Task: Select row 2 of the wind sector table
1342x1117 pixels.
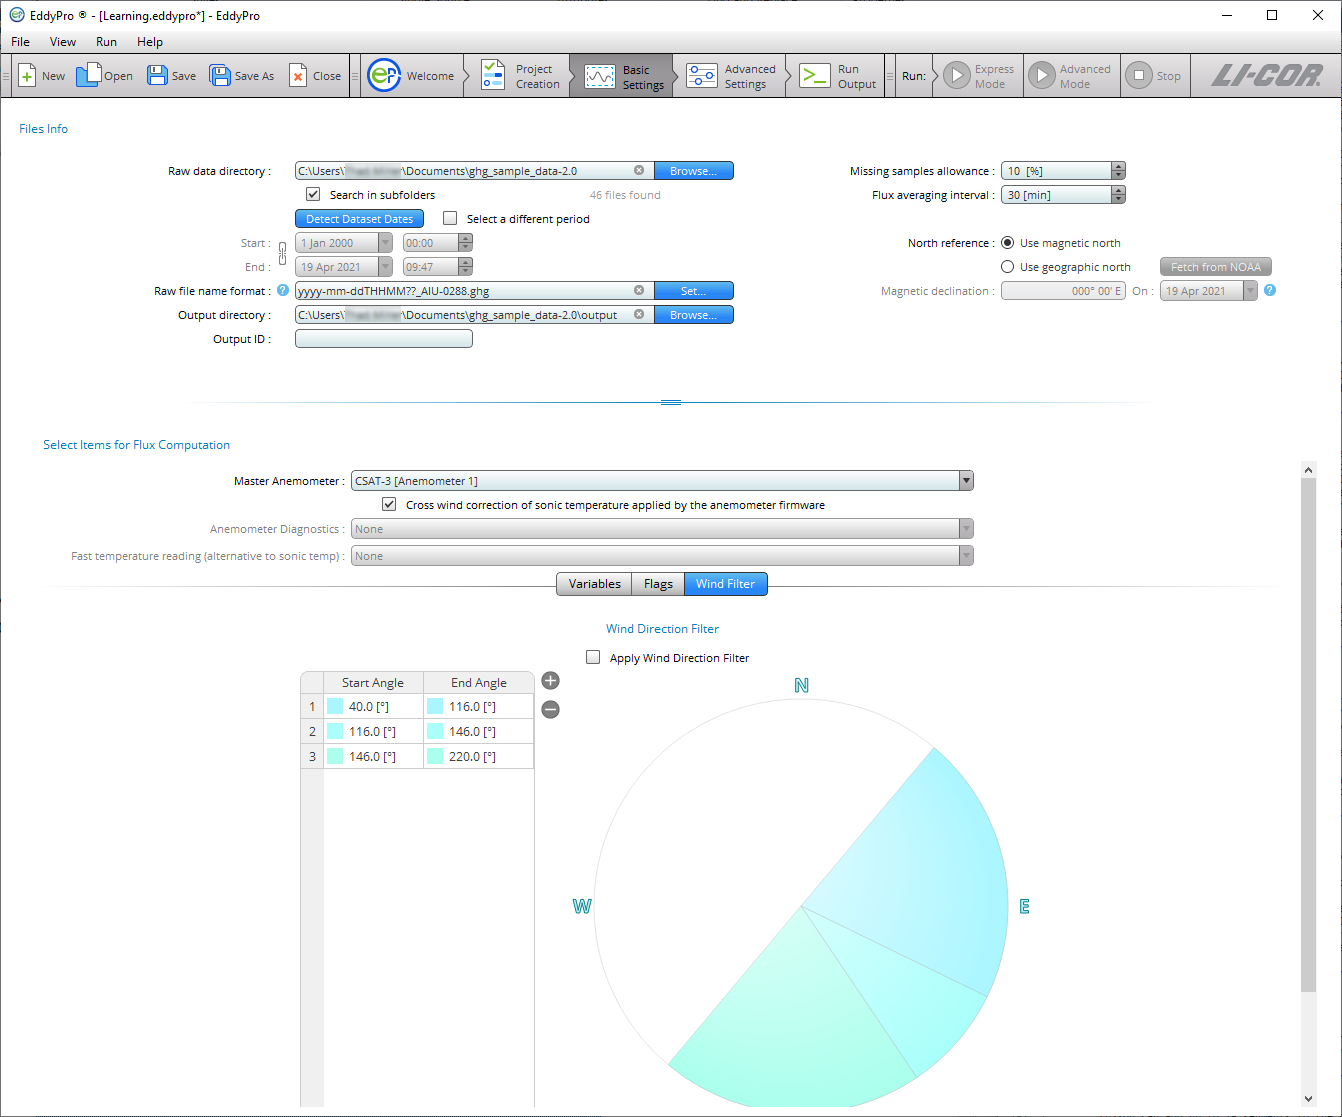Action: [312, 732]
